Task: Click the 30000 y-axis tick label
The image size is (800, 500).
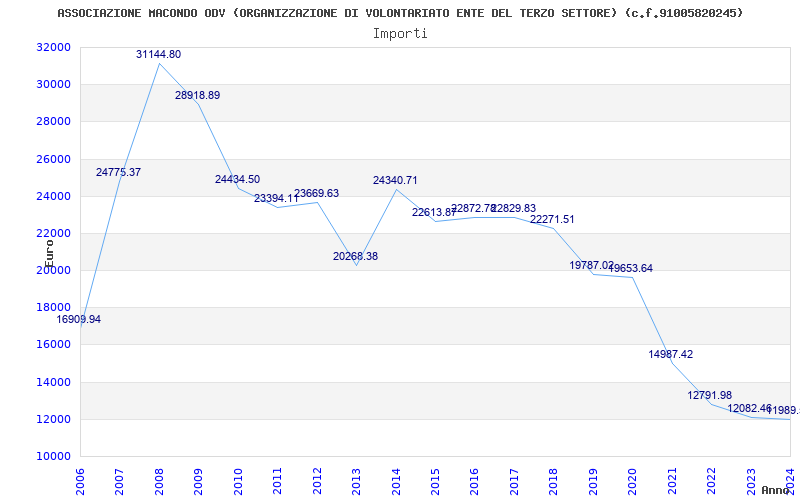Action: 53,85
